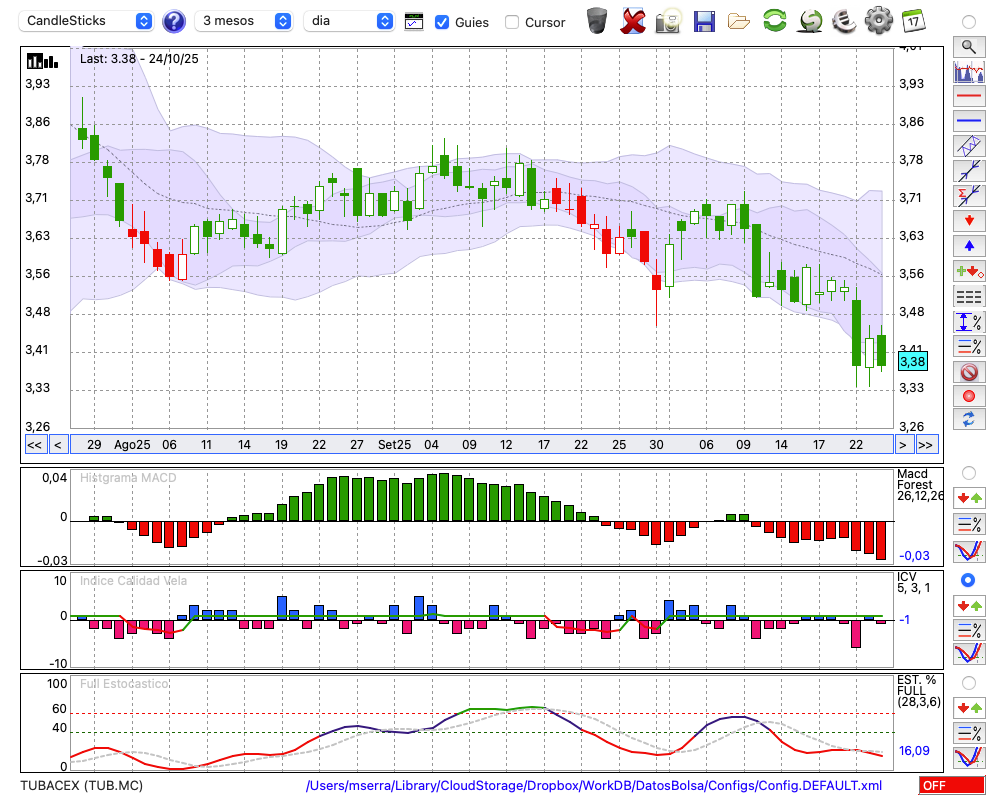
Task: Click the red prohibition sign icon
Action: pos(969,371)
